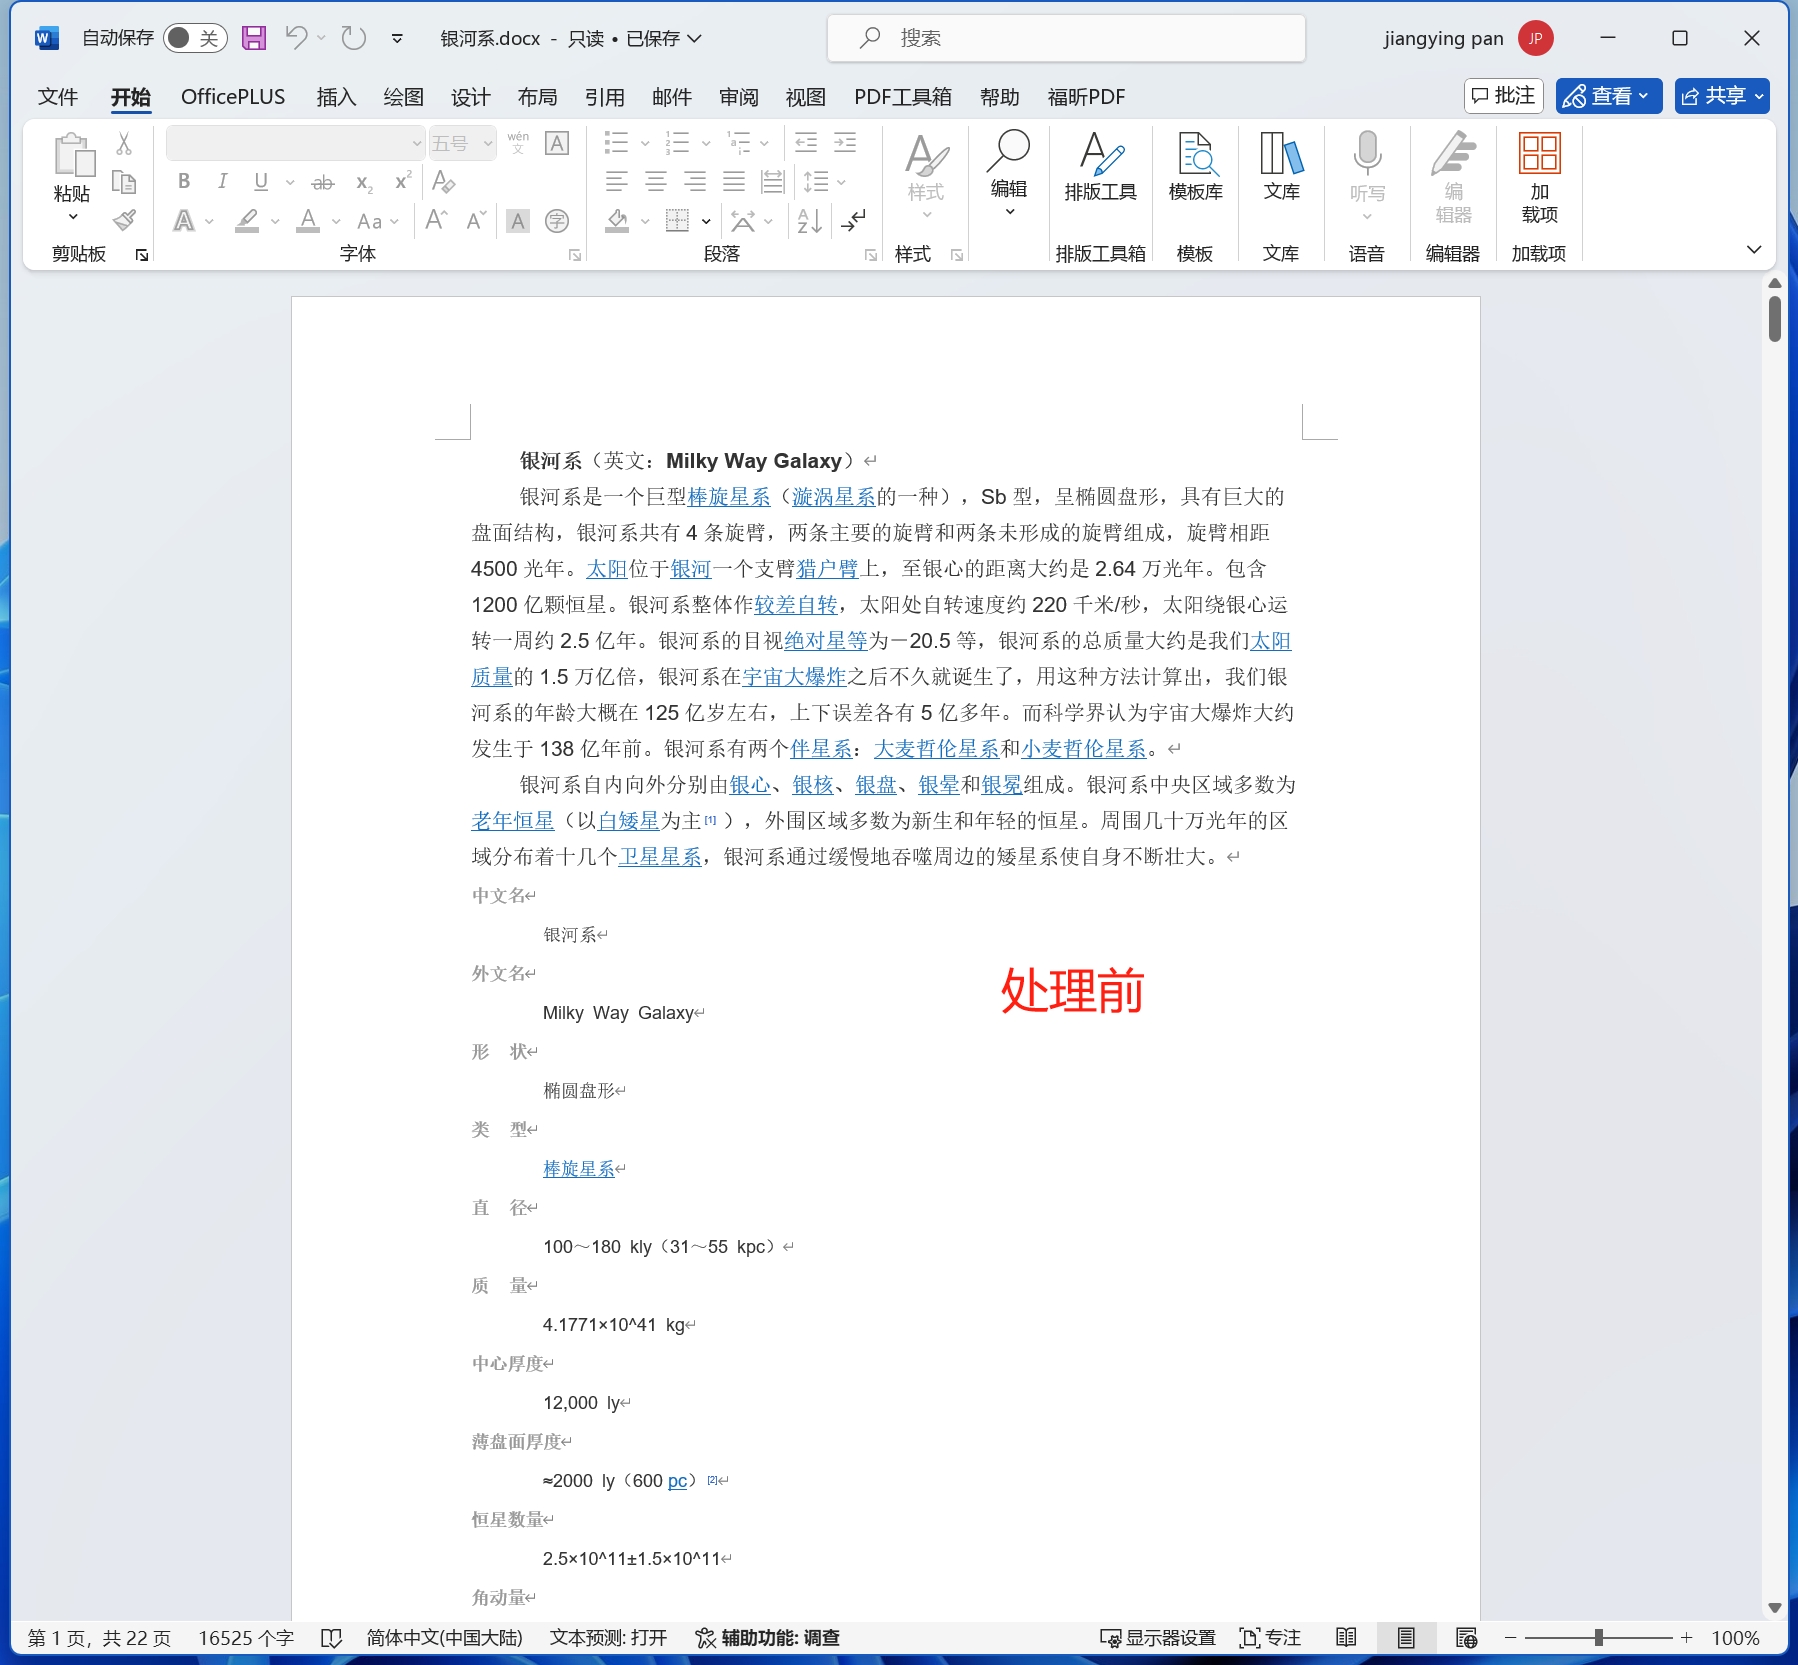Apply center paragraph alignment

click(656, 181)
